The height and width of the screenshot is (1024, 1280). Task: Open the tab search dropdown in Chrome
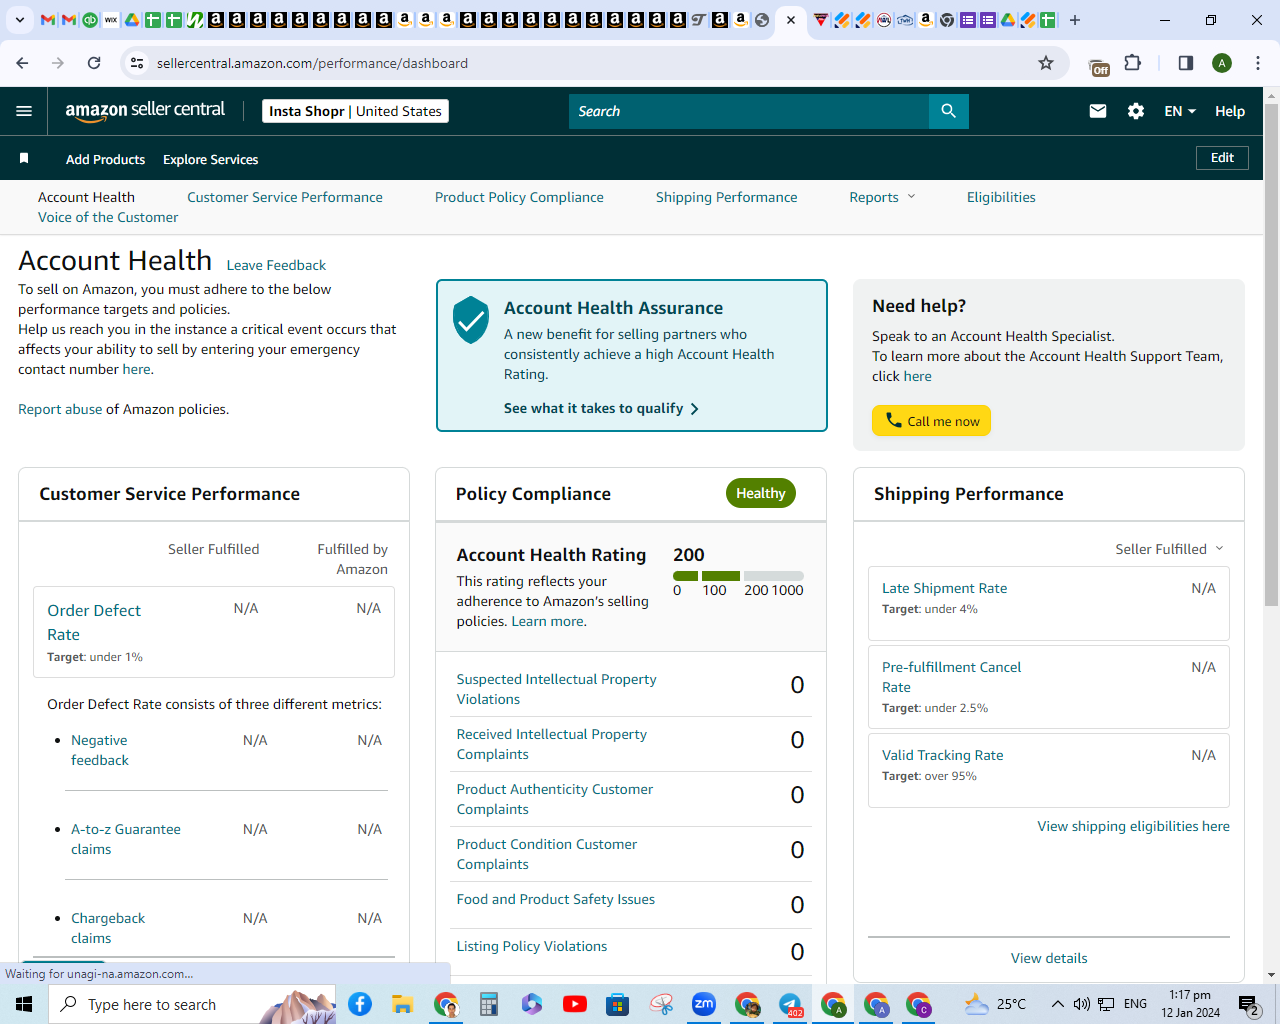click(20, 20)
